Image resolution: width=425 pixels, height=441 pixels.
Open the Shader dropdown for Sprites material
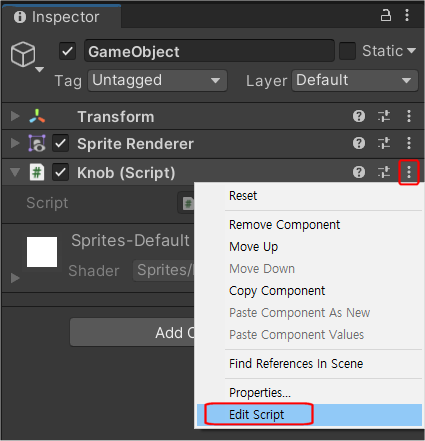tap(163, 270)
